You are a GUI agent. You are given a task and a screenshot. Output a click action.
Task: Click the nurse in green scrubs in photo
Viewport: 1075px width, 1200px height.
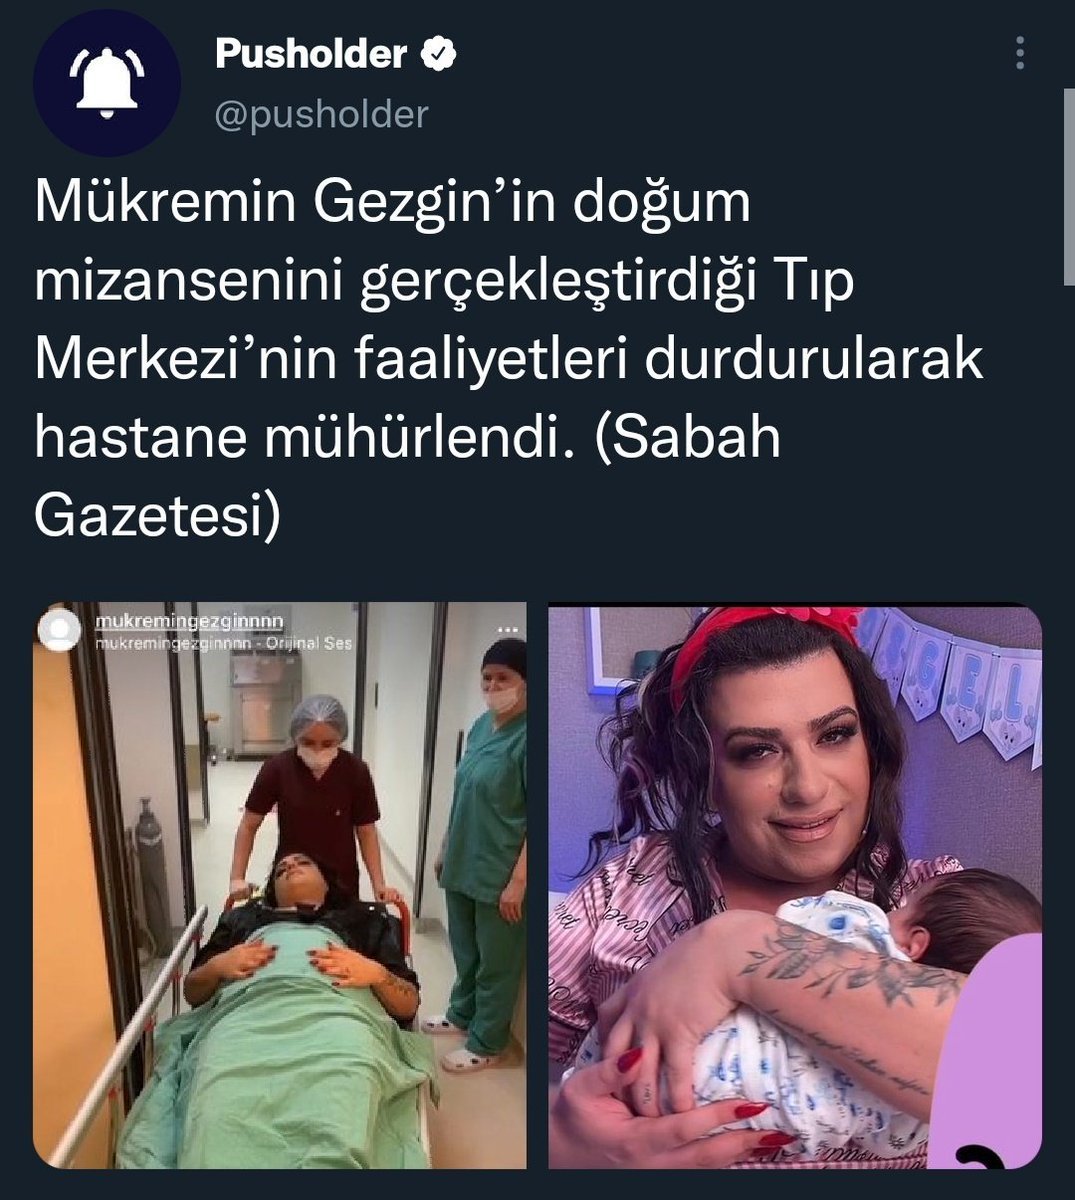(x=486, y=855)
